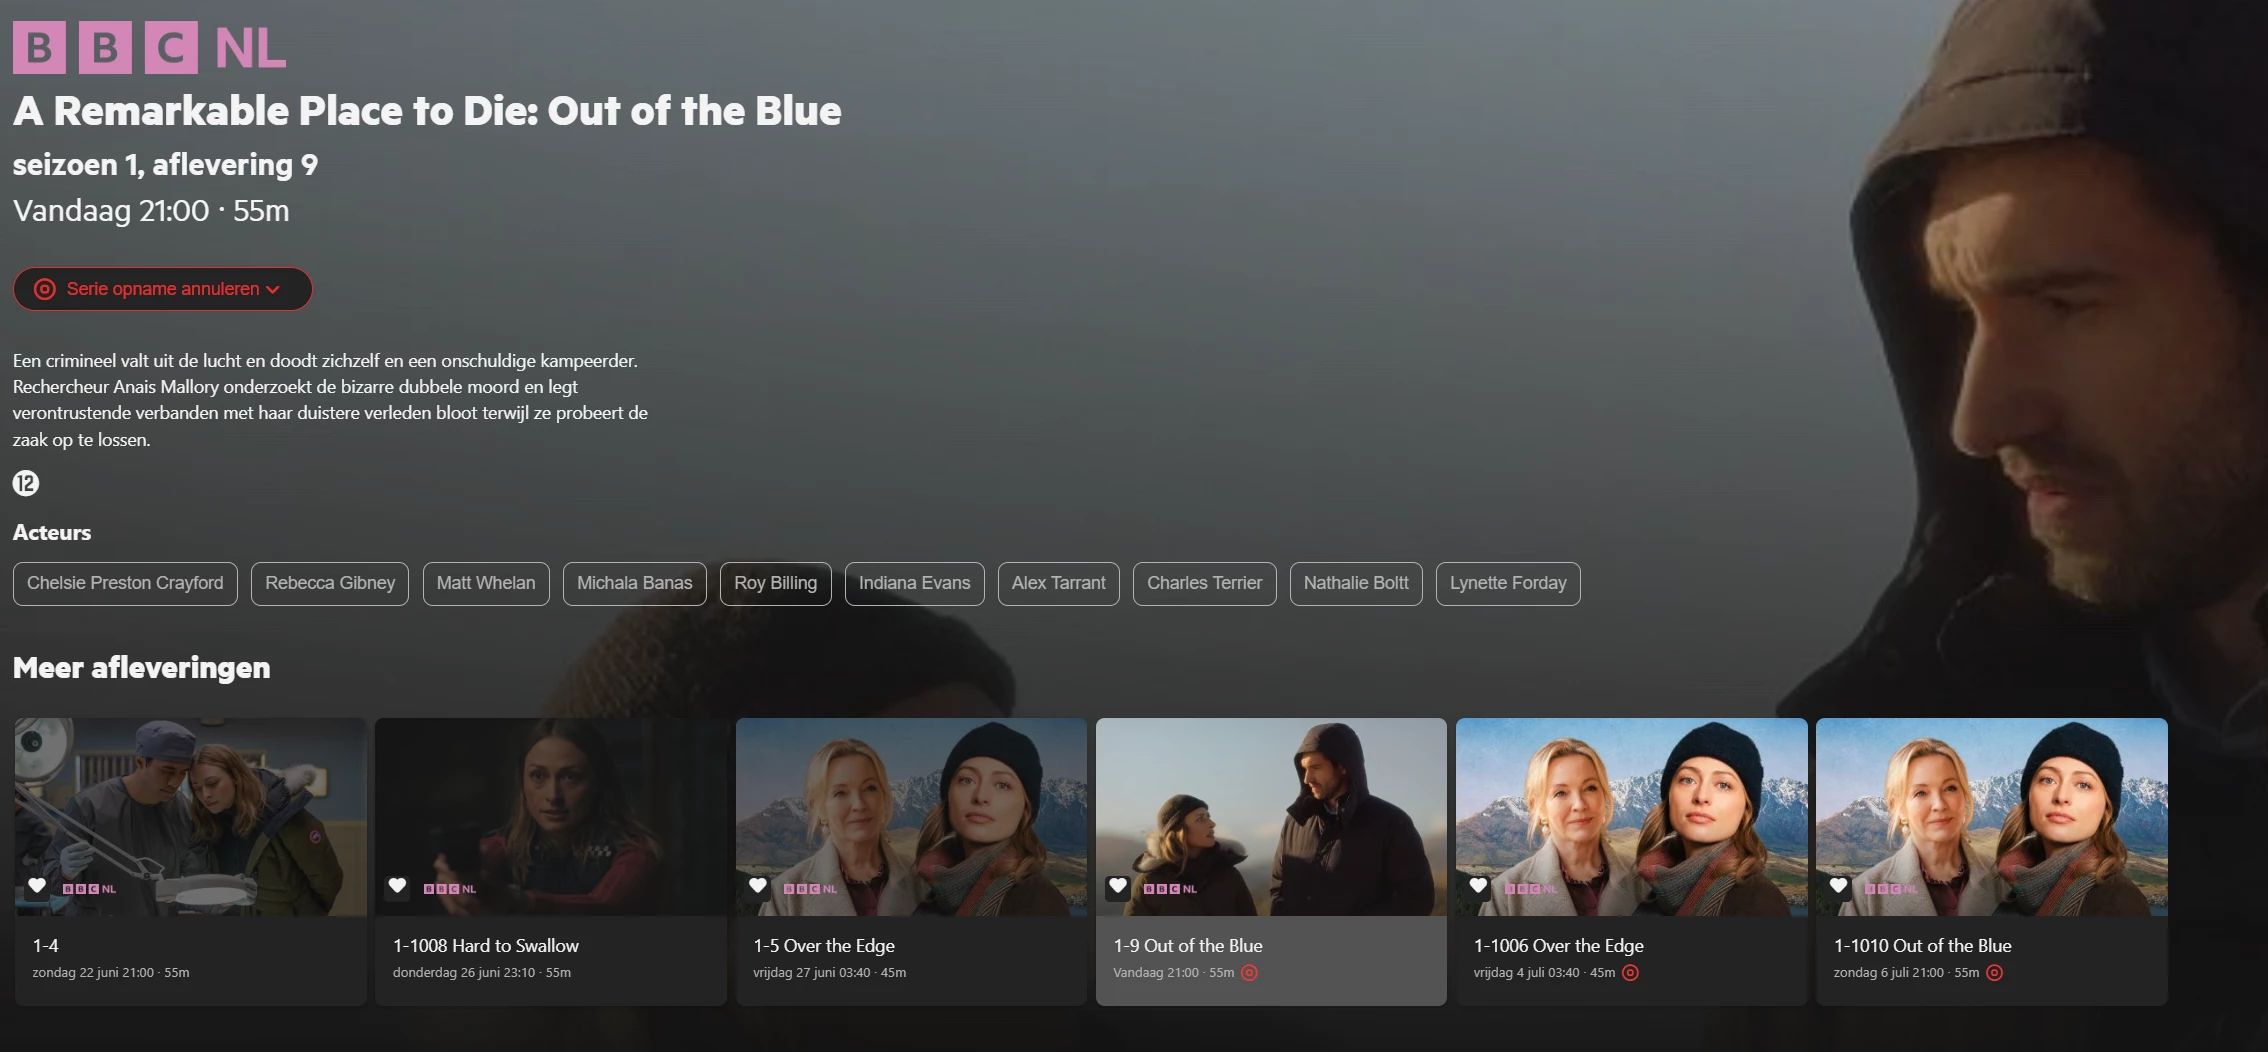2268x1052 pixels.
Task: Open thumbnail for 1-1008 Hard to Swallow
Action: (551, 817)
